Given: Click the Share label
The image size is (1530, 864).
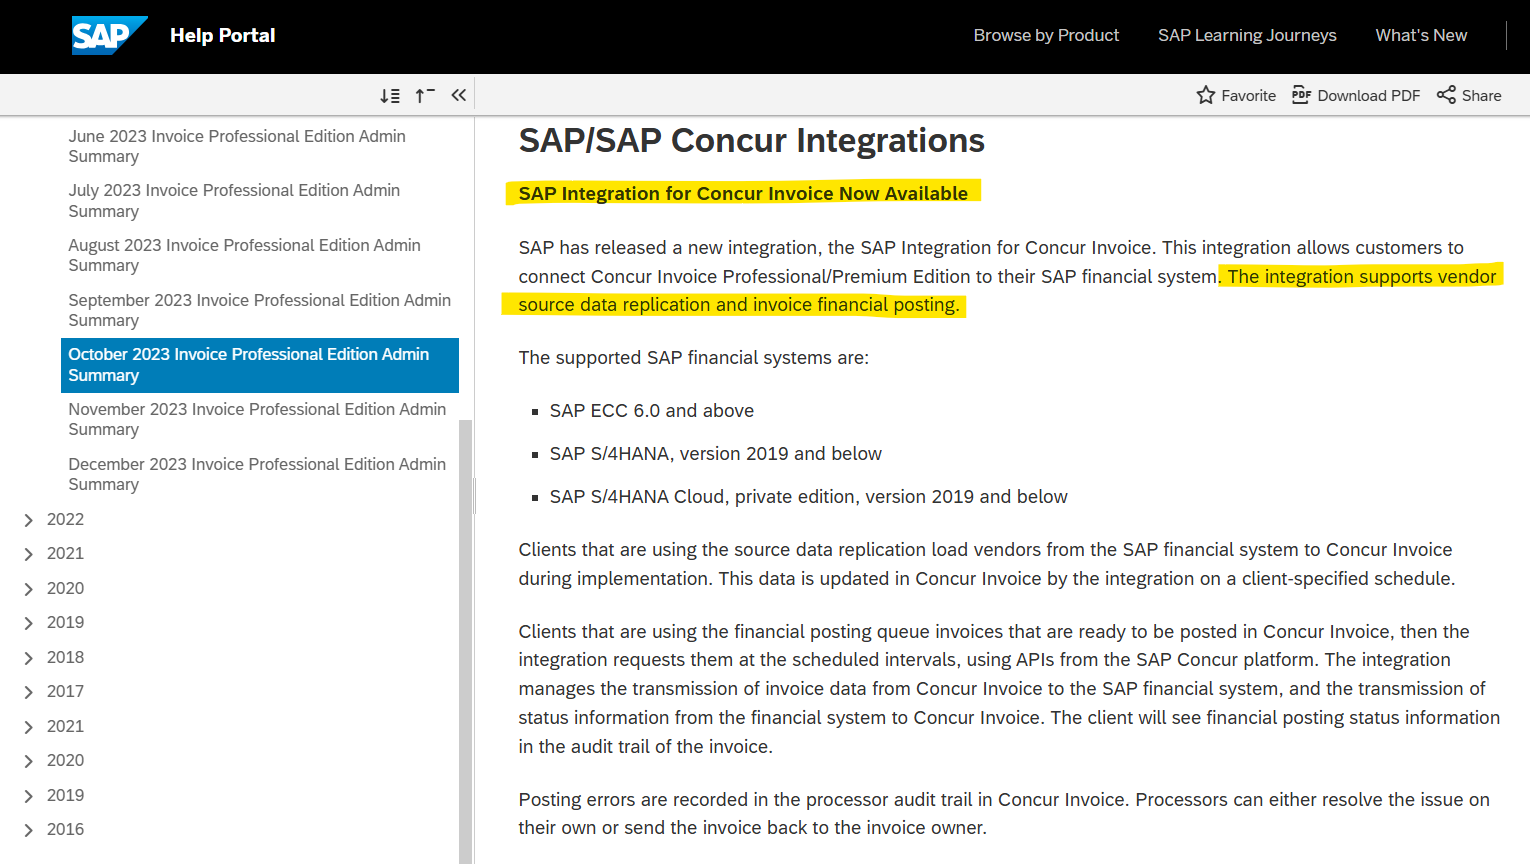Looking at the screenshot, I should coord(1481,96).
